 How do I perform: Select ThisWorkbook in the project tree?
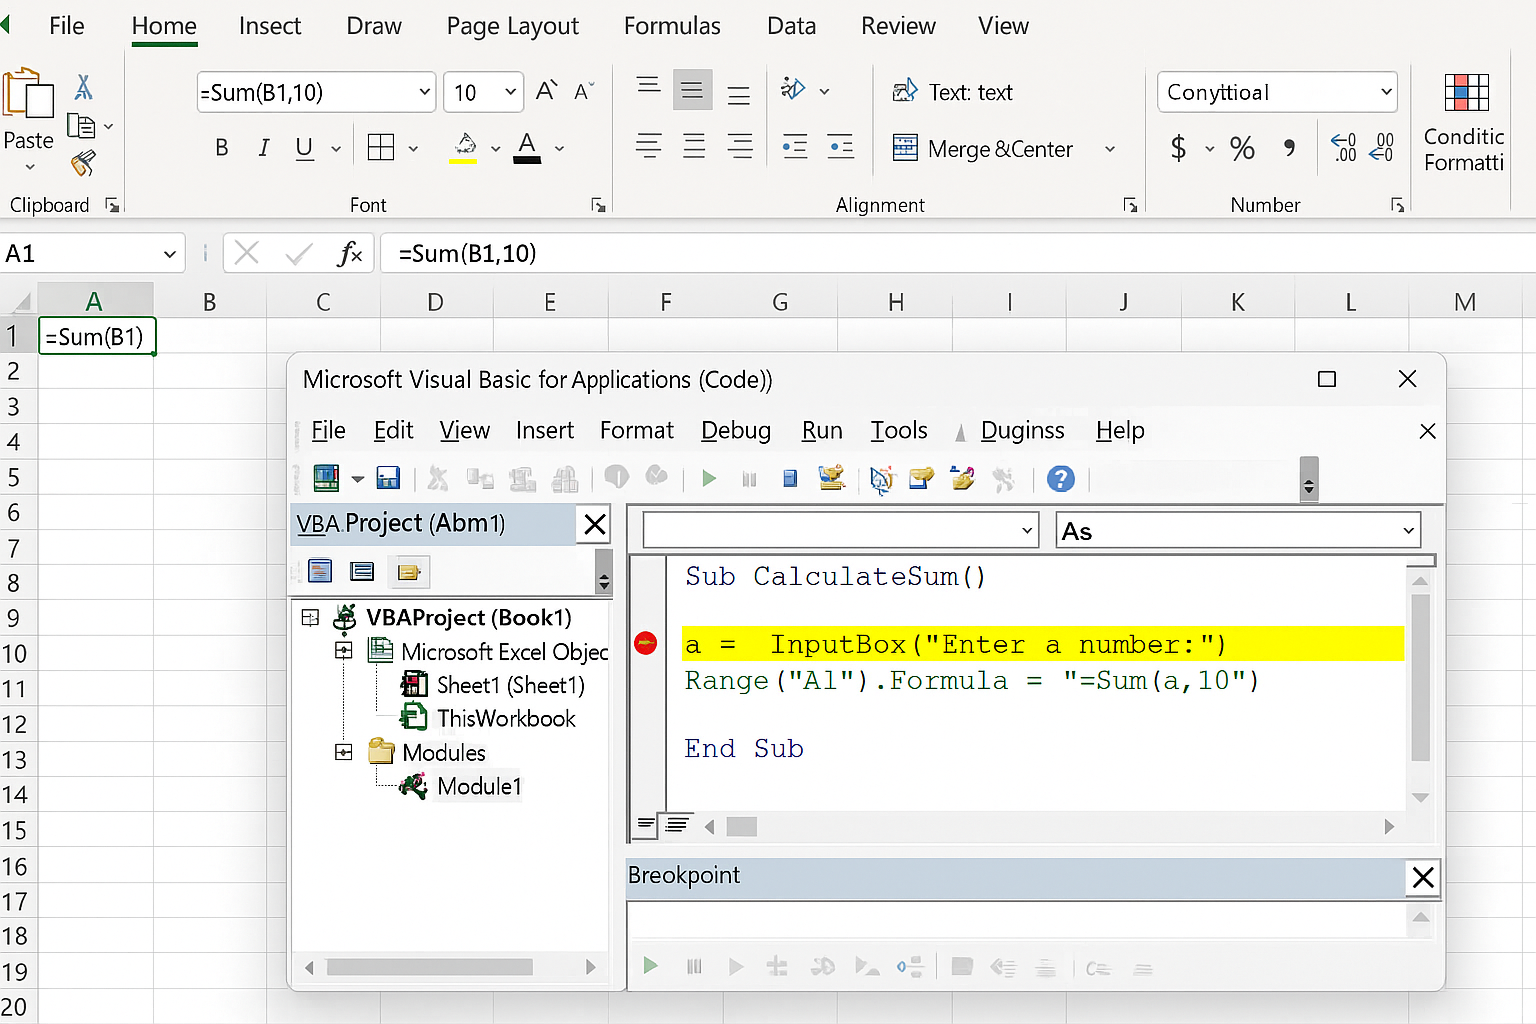(x=506, y=718)
